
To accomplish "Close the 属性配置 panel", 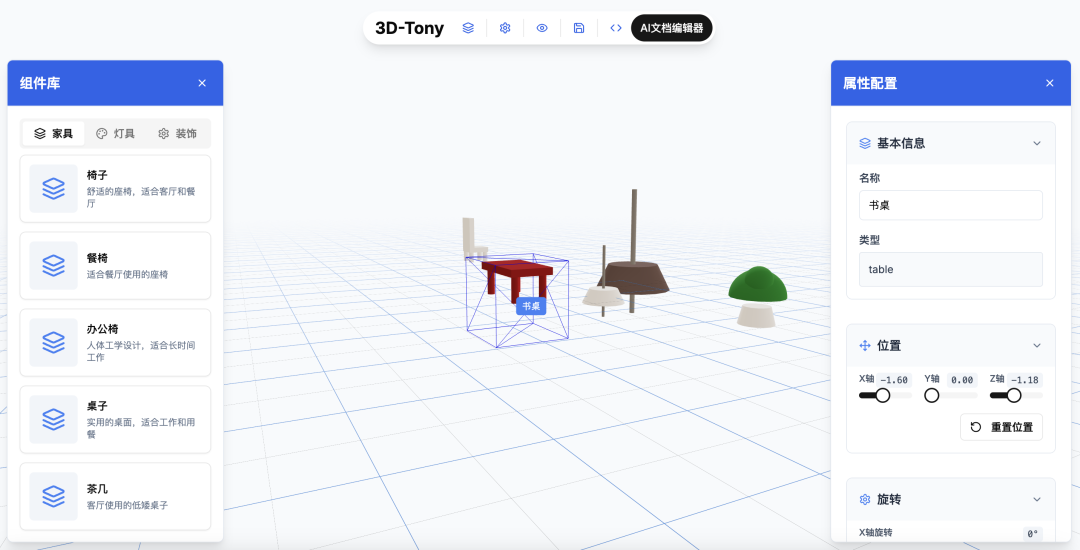I will coord(1050,83).
